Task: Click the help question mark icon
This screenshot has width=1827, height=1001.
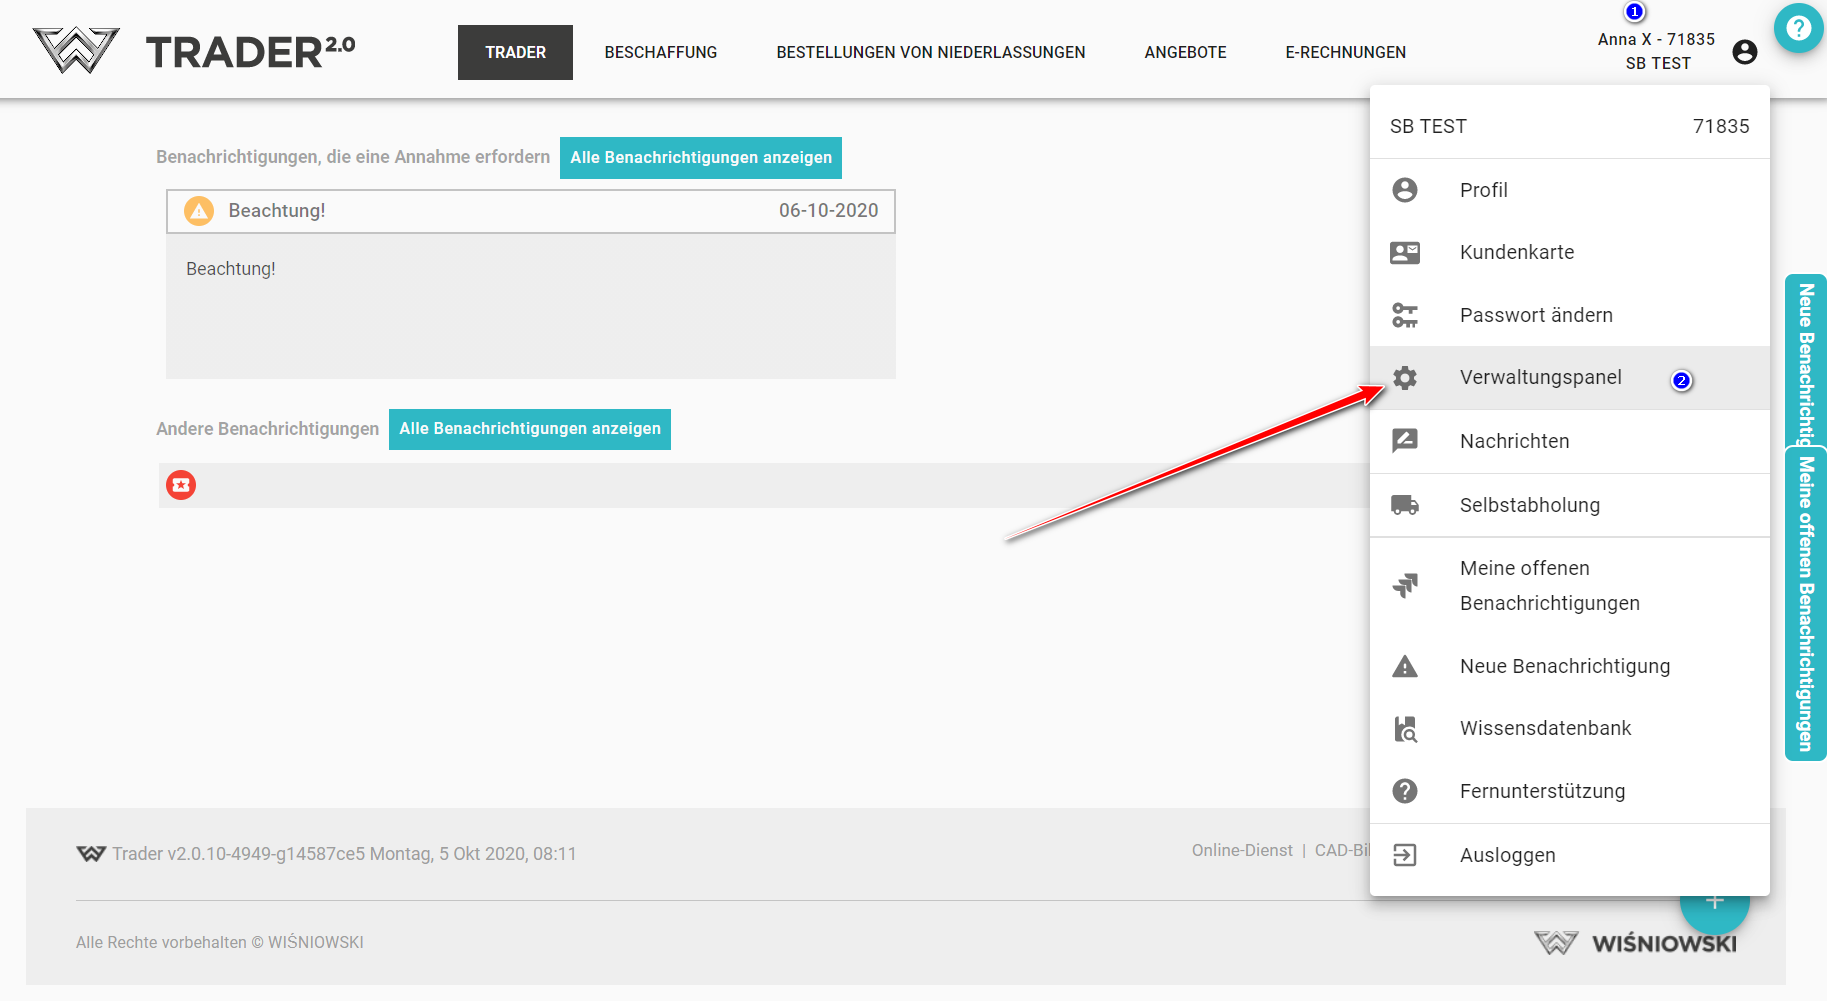Action: [x=1798, y=28]
